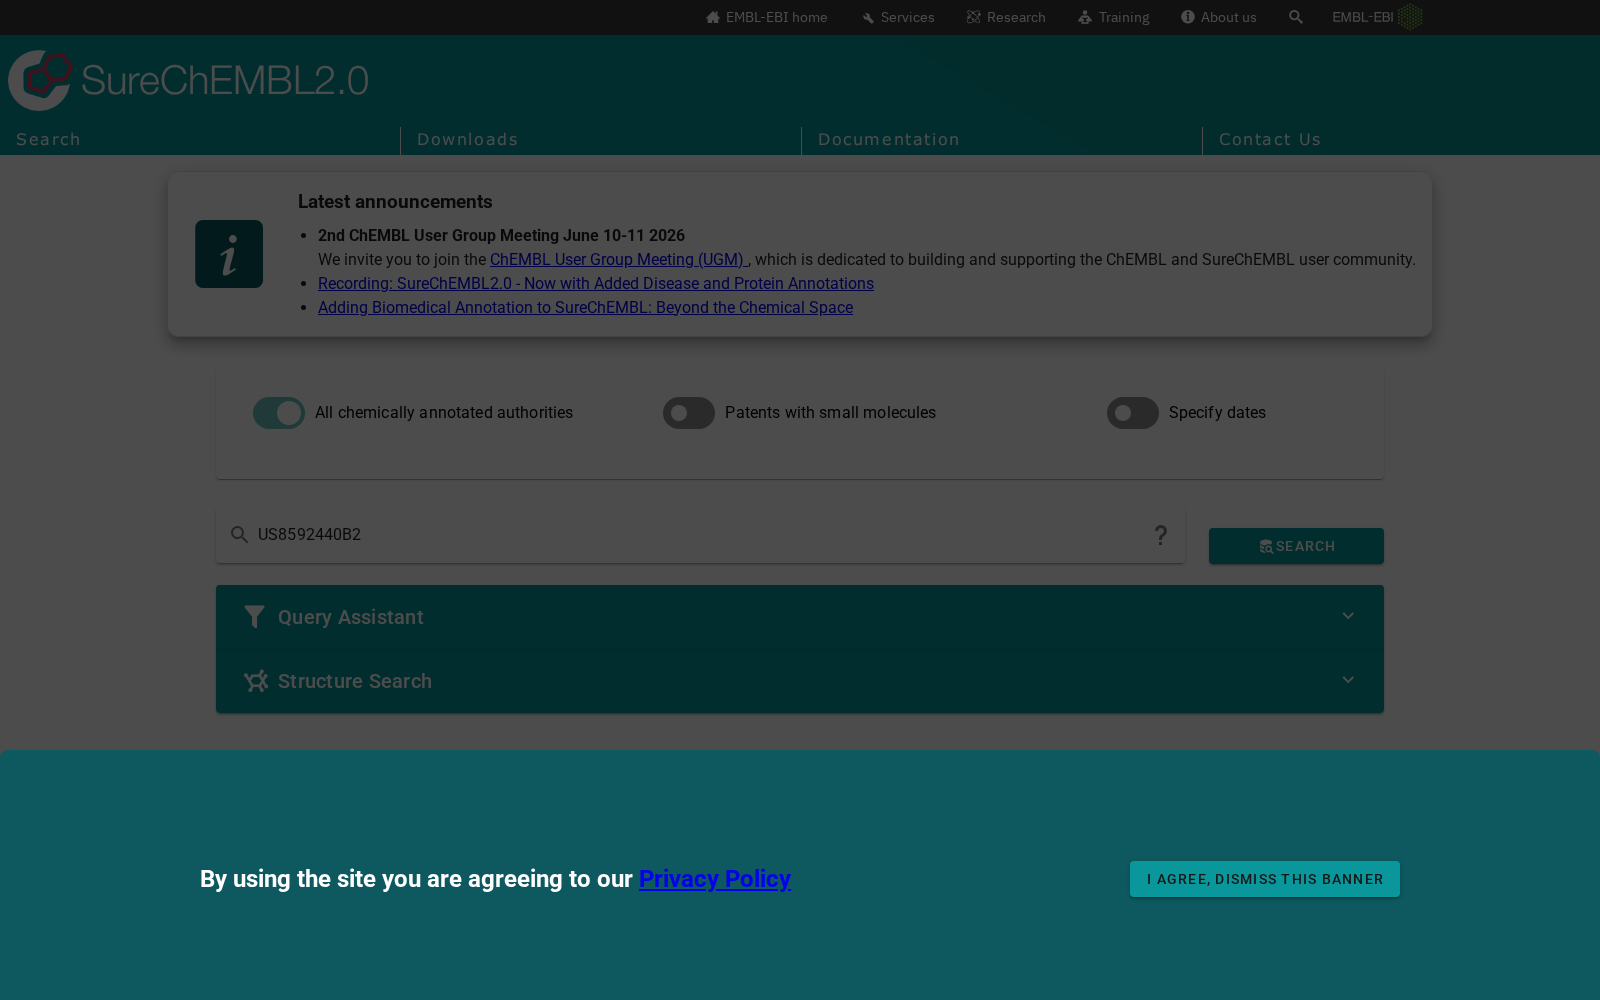
Task: Open Adding Biomedical Annotation to SureChEMBL link
Action: coord(585,308)
